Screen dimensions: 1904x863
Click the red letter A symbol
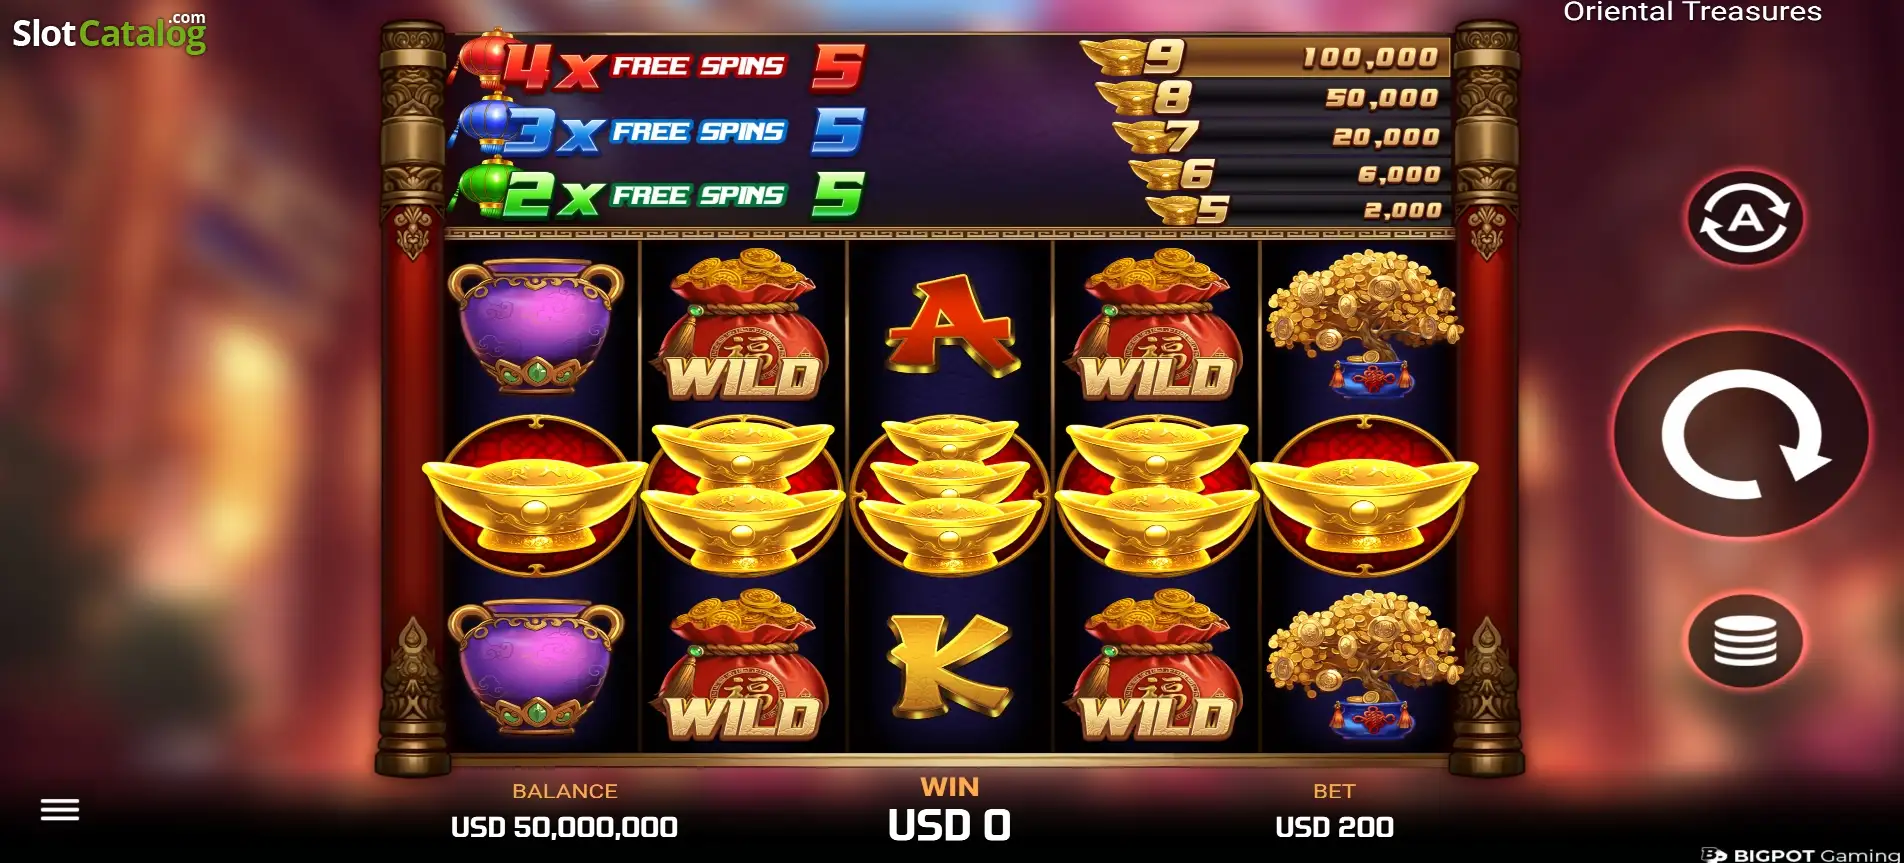point(950,324)
